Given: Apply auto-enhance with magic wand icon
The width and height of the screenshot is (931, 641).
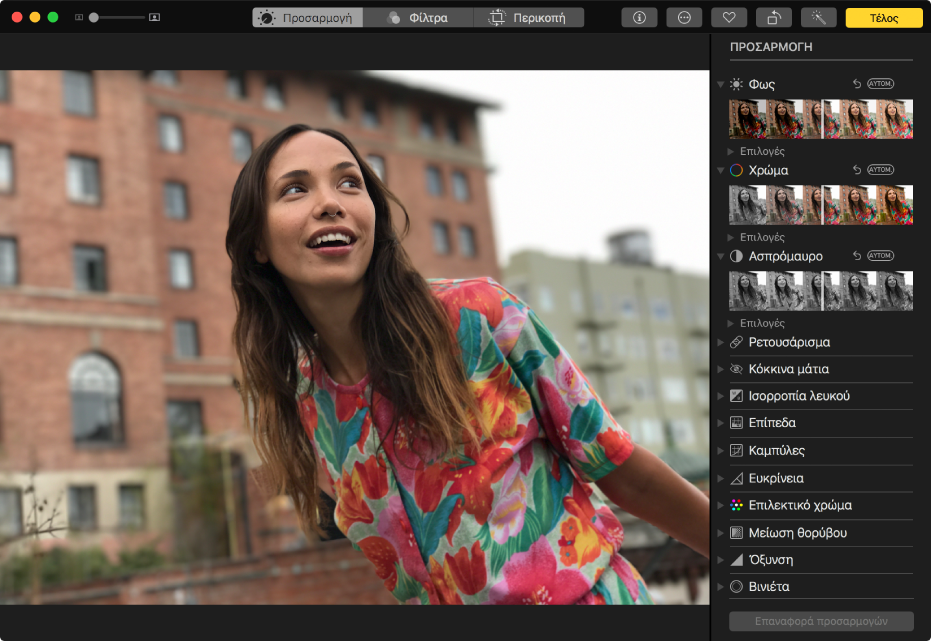Looking at the screenshot, I should [818, 17].
